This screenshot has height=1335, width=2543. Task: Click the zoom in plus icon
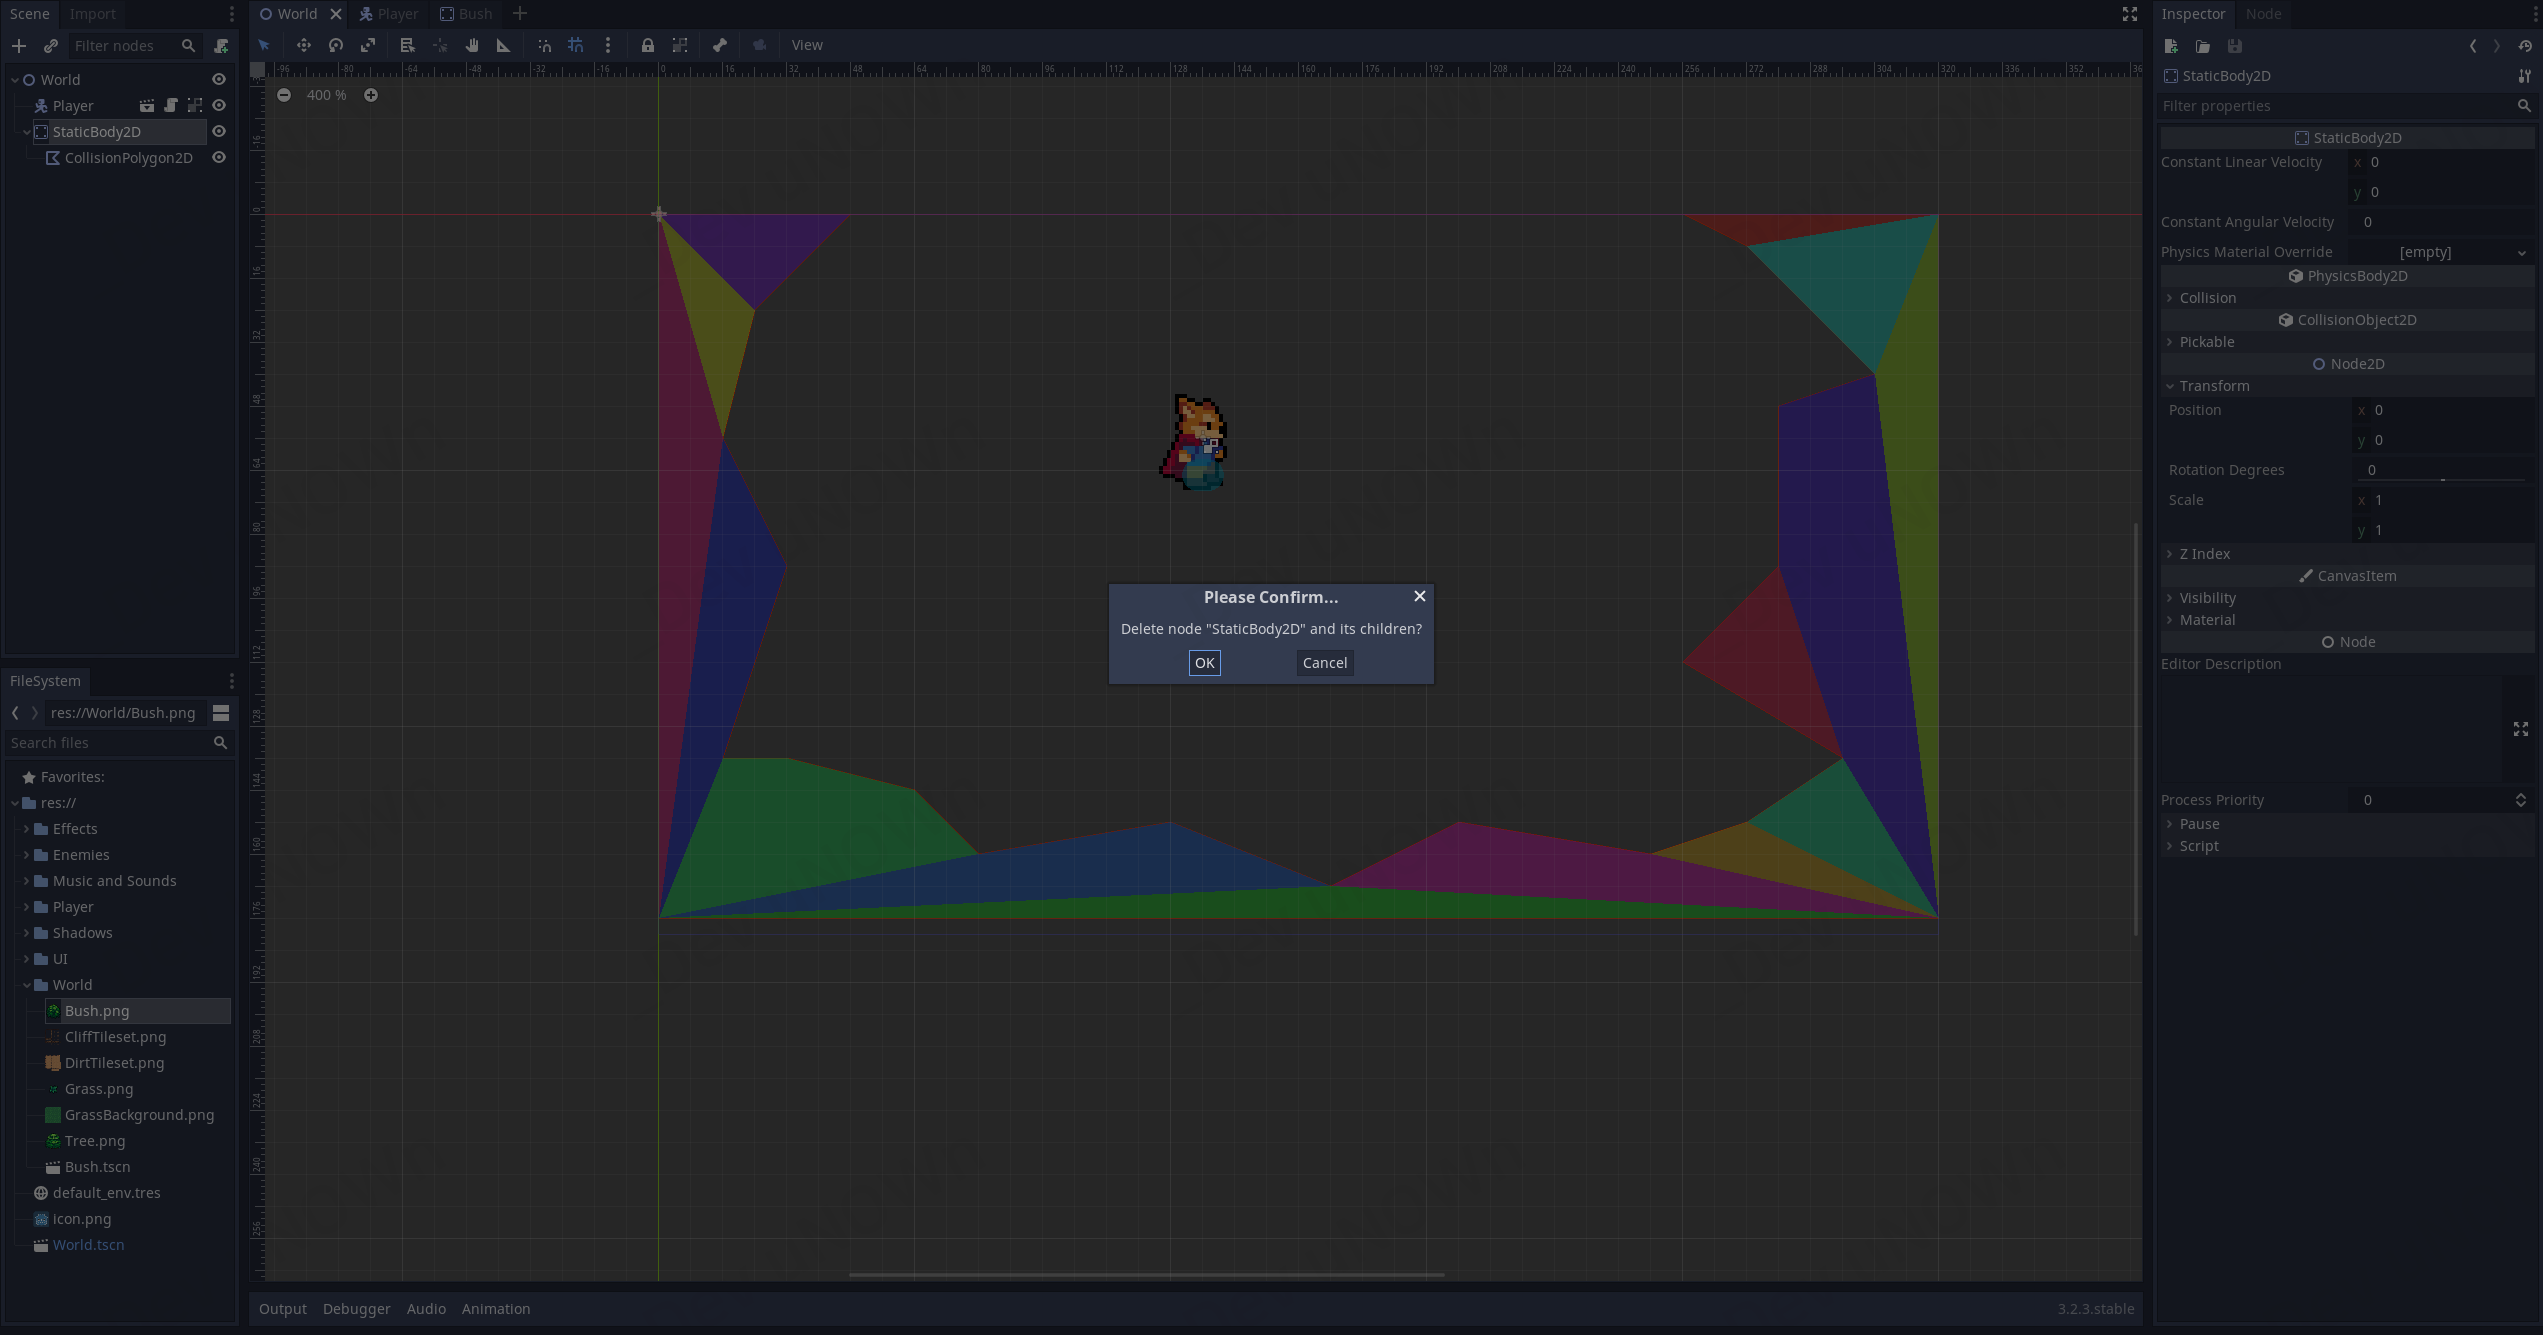(371, 95)
